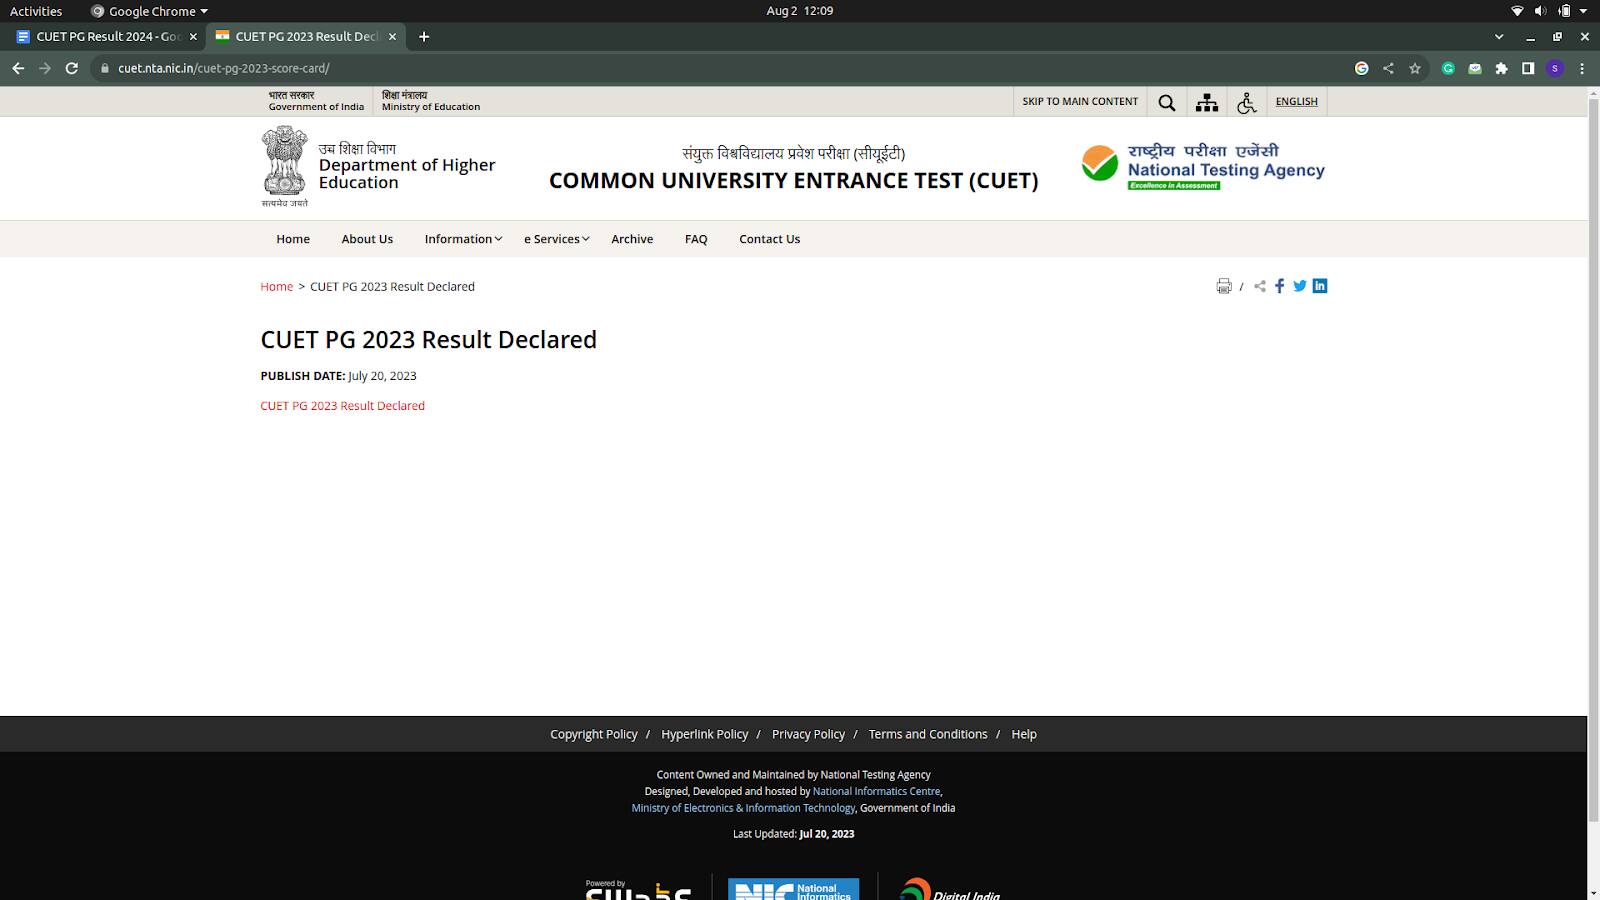Open the About Us menu item
The width and height of the screenshot is (1600, 900).
(367, 239)
